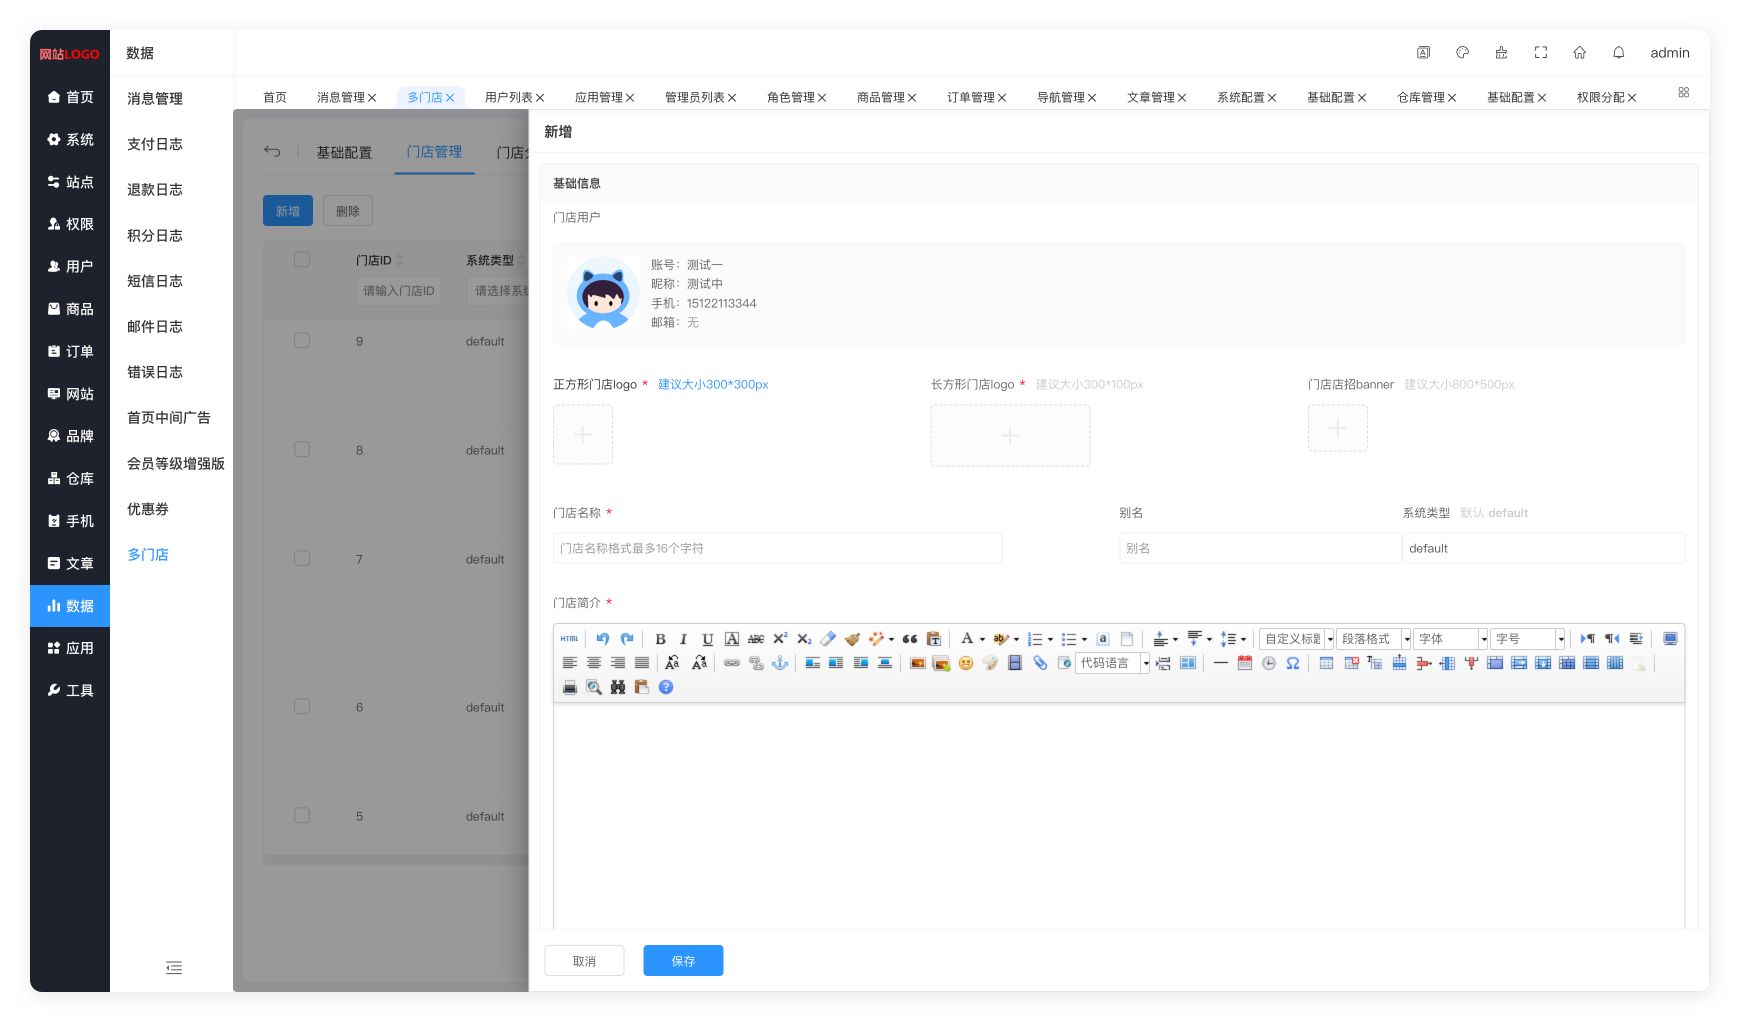Toggle bold formatting in the editor
Image resolution: width=1740 pixels, height=1022 pixels.
660,639
